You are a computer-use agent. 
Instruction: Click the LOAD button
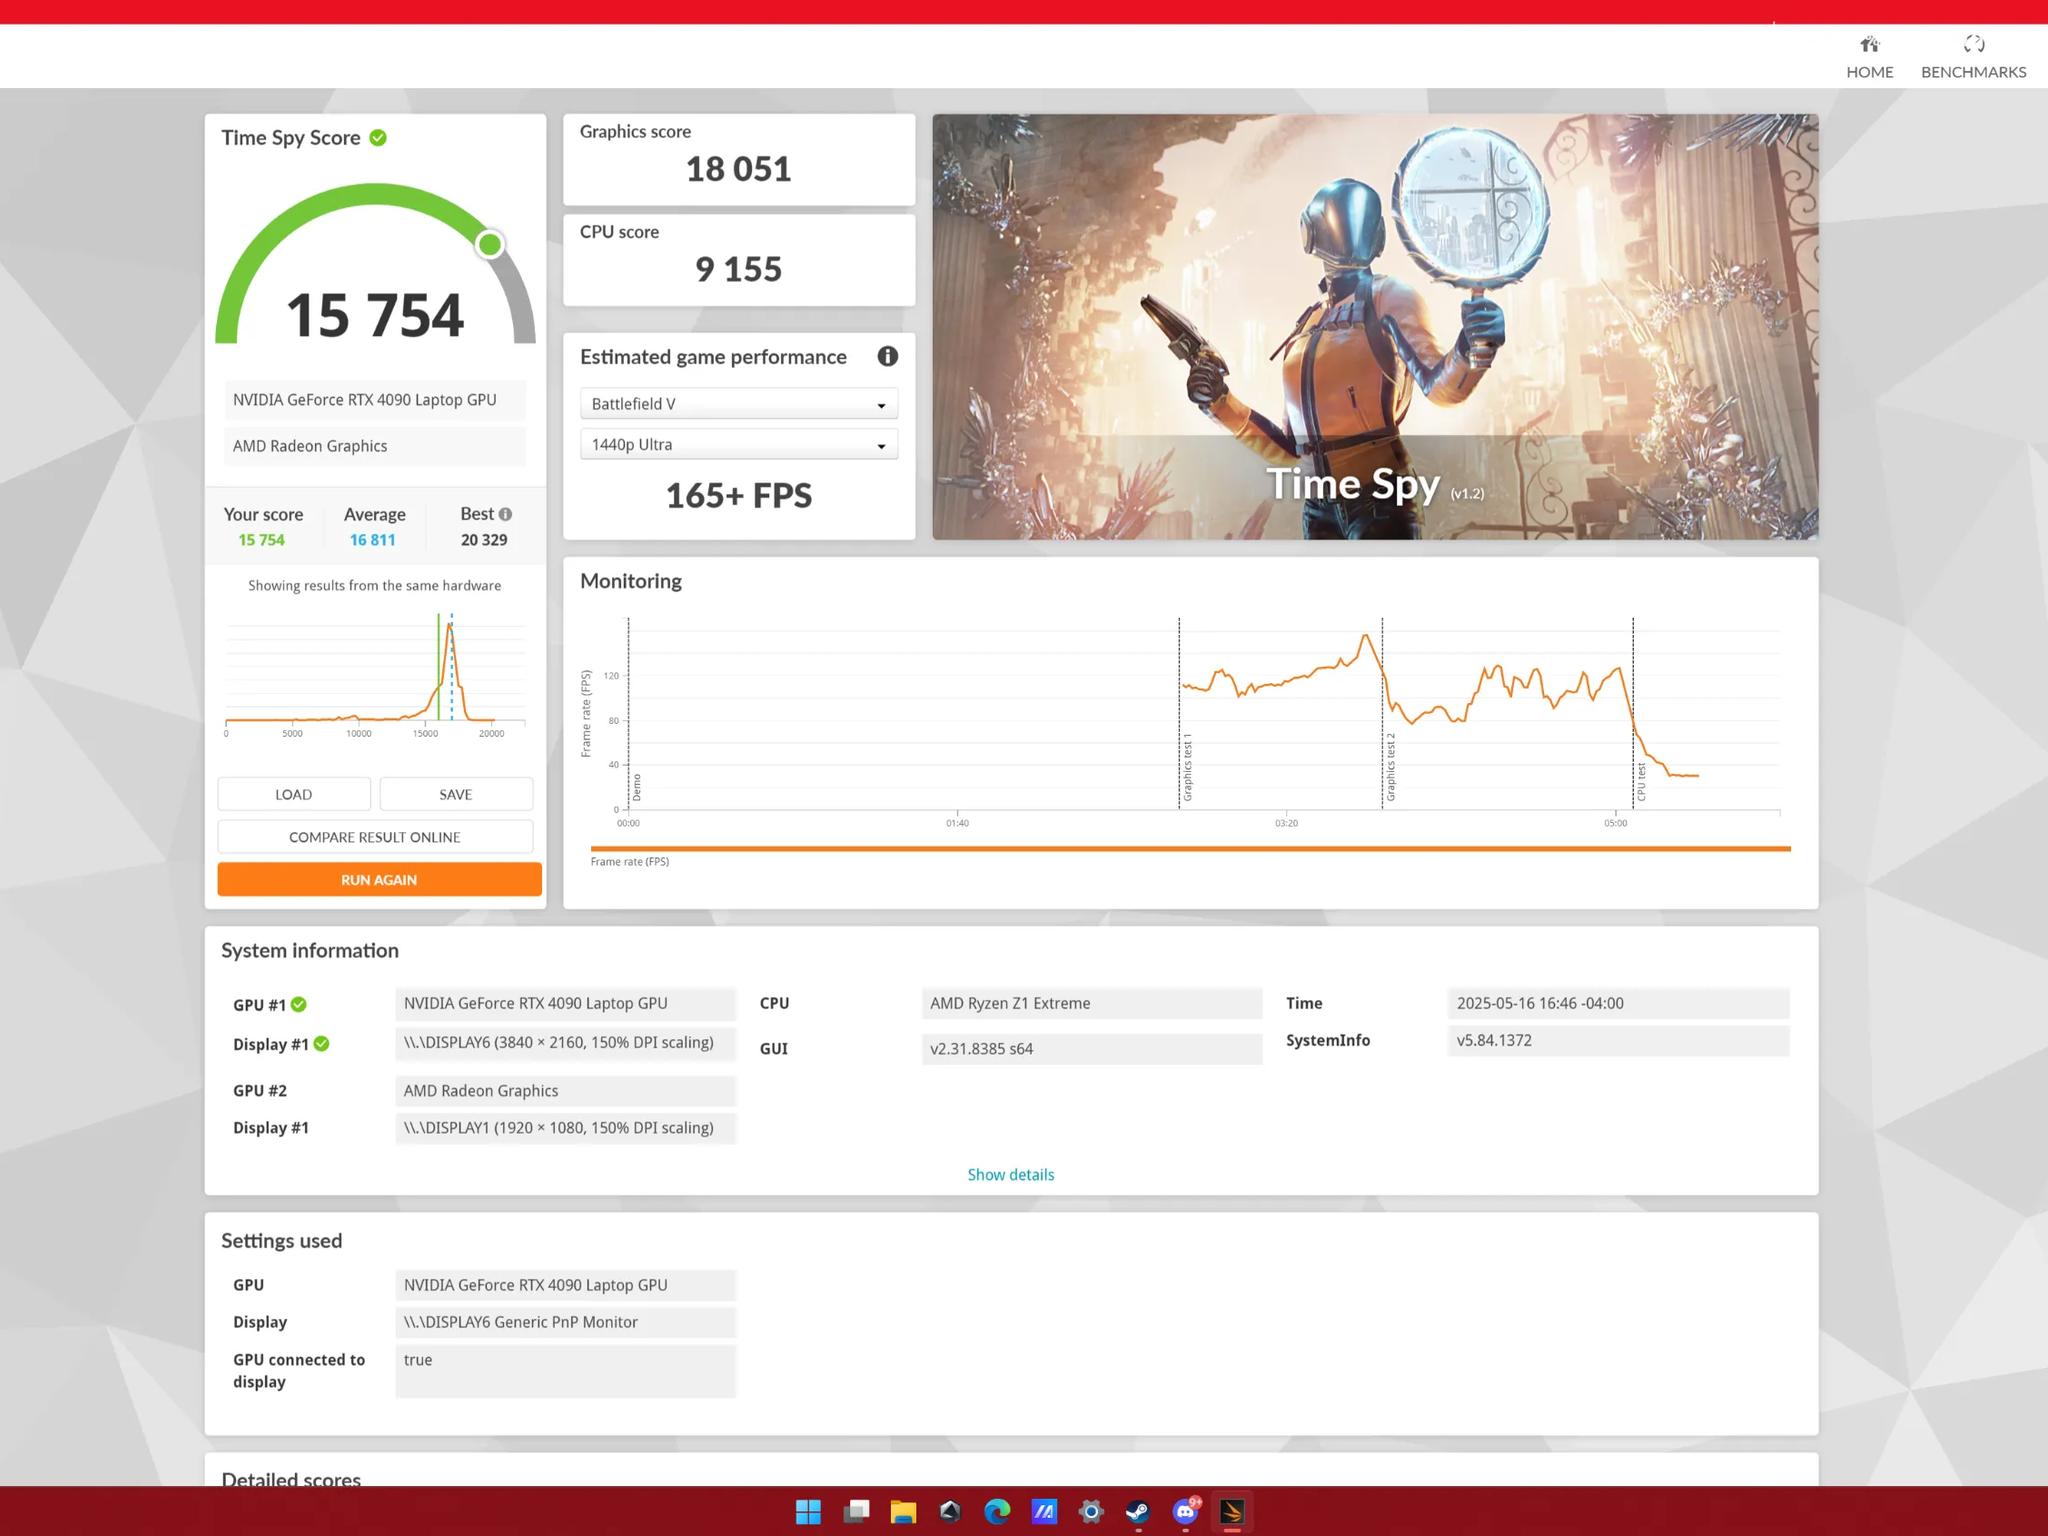[x=294, y=794]
